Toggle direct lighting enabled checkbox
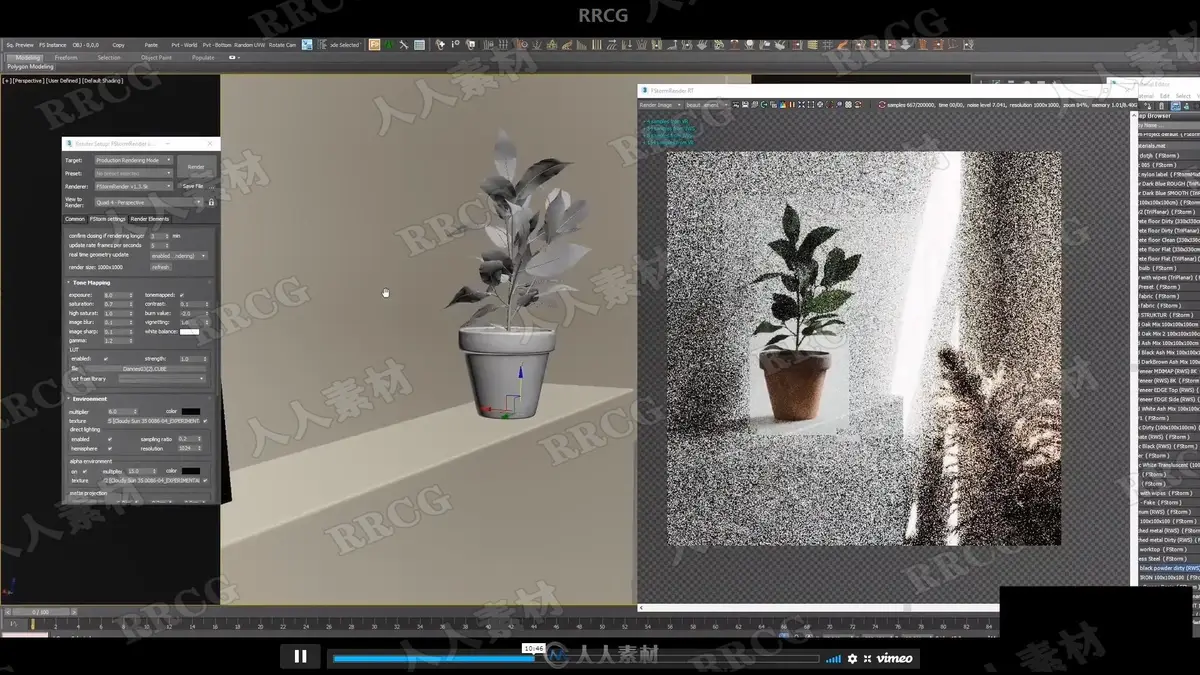Image resolution: width=1200 pixels, height=675 pixels. click(108, 439)
